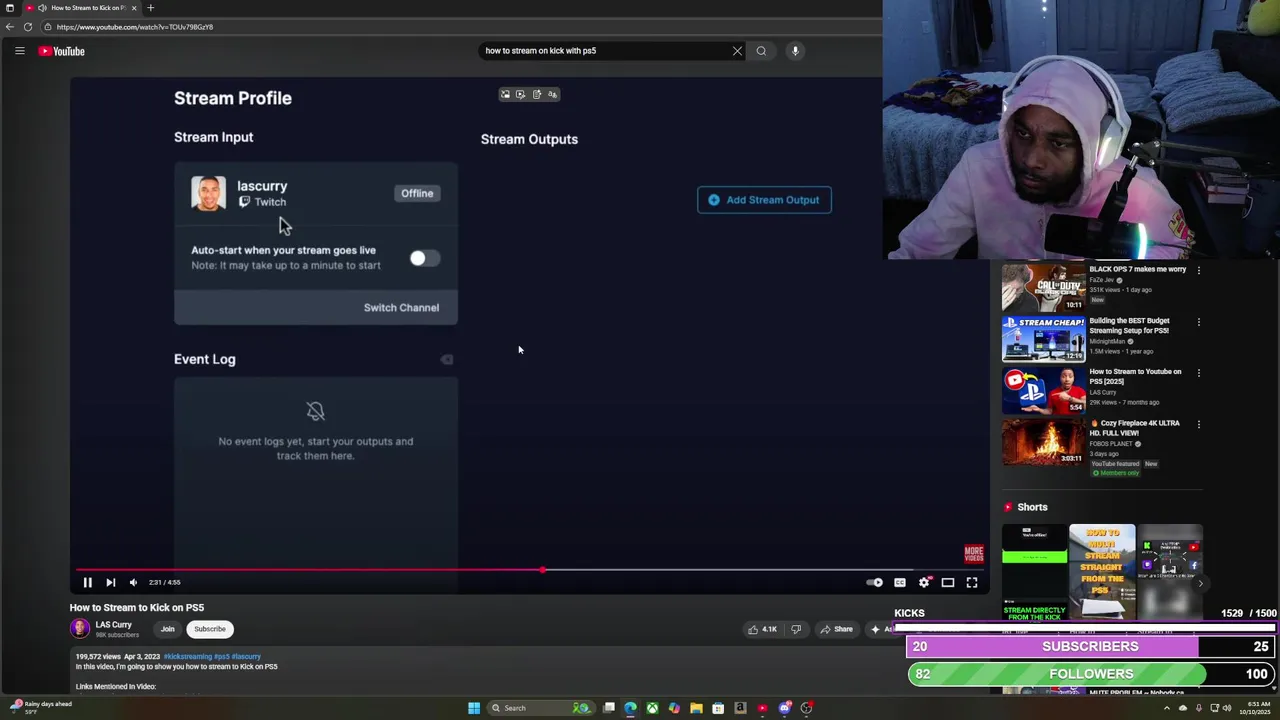Go back with the browser back arrow
The width and height of the screenshot is (1280, 720).
click(x=10, y=27)
